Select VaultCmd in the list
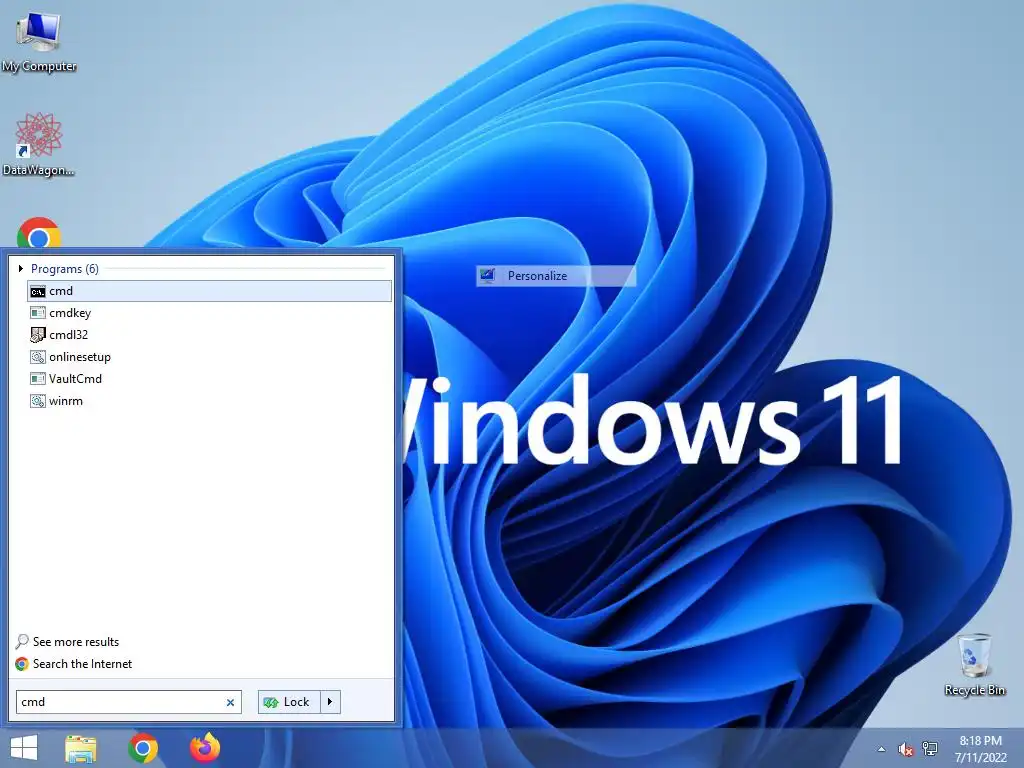This screenshot has width=1024, height=768. [x=210, y=379]
